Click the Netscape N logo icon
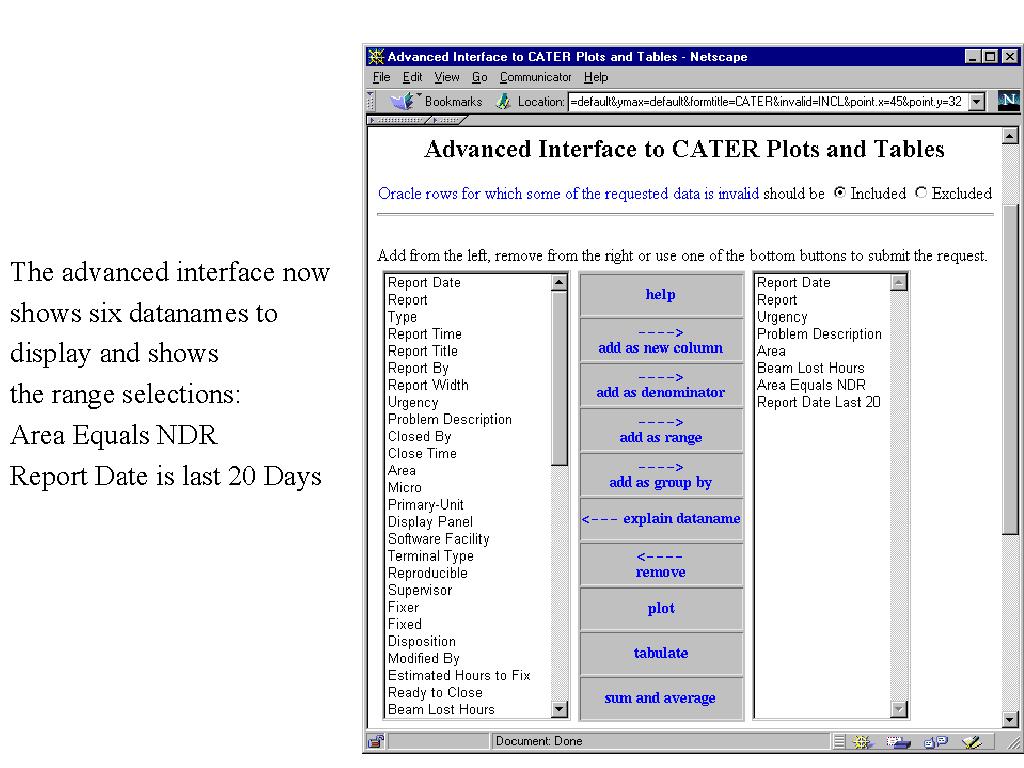This screenshot has width=1024, height=768. pyautogui.click(x=1007, y=101)
